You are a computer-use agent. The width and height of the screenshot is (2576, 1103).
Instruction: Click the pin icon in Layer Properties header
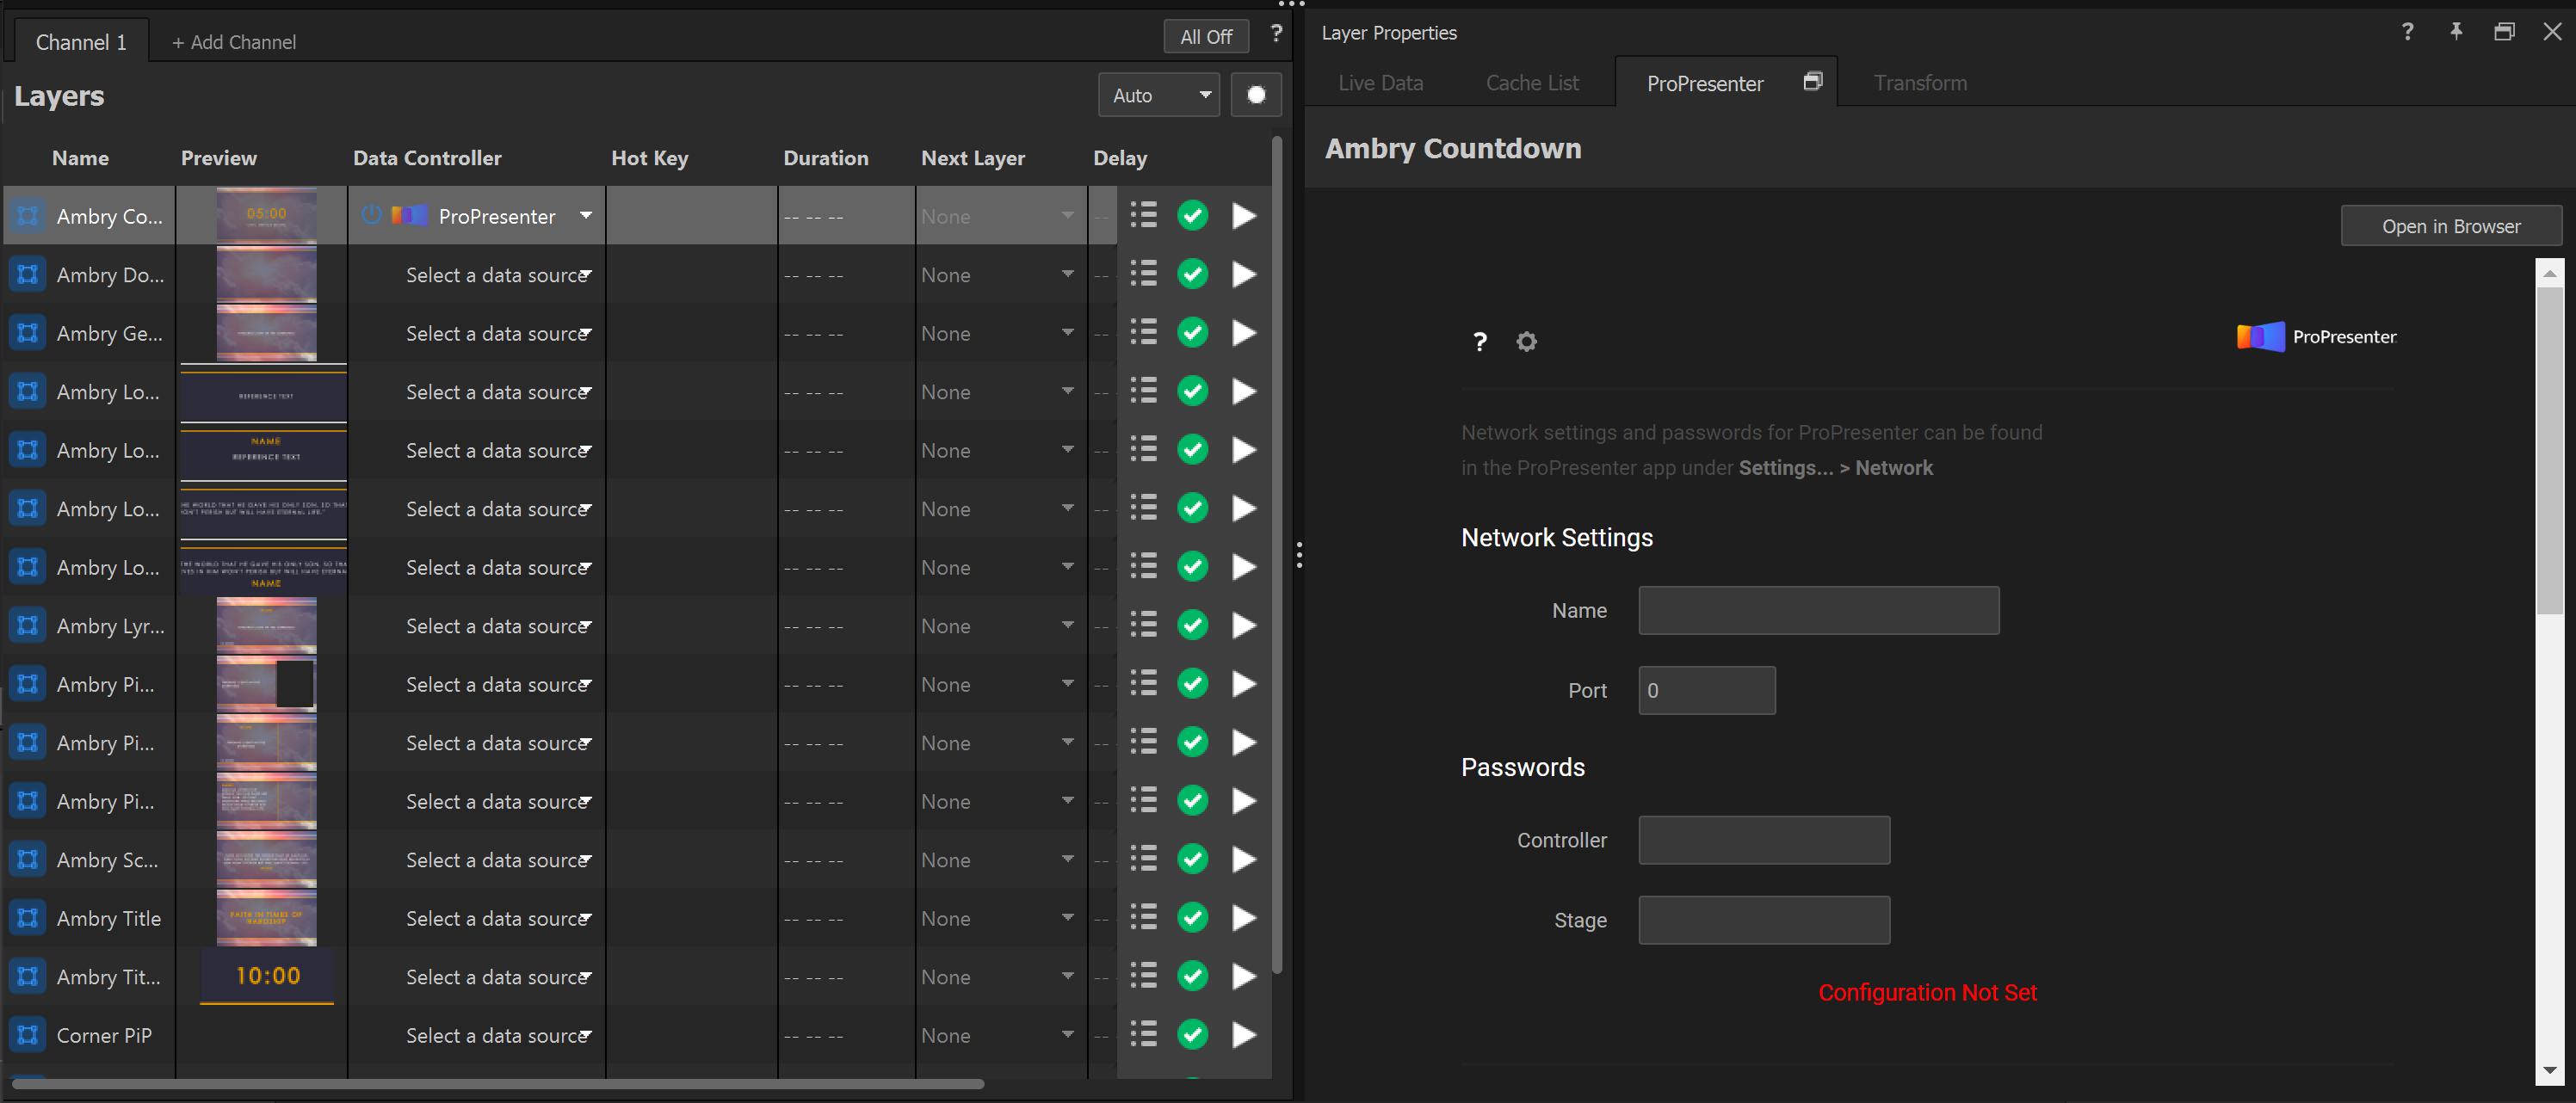pos(2456,32)
